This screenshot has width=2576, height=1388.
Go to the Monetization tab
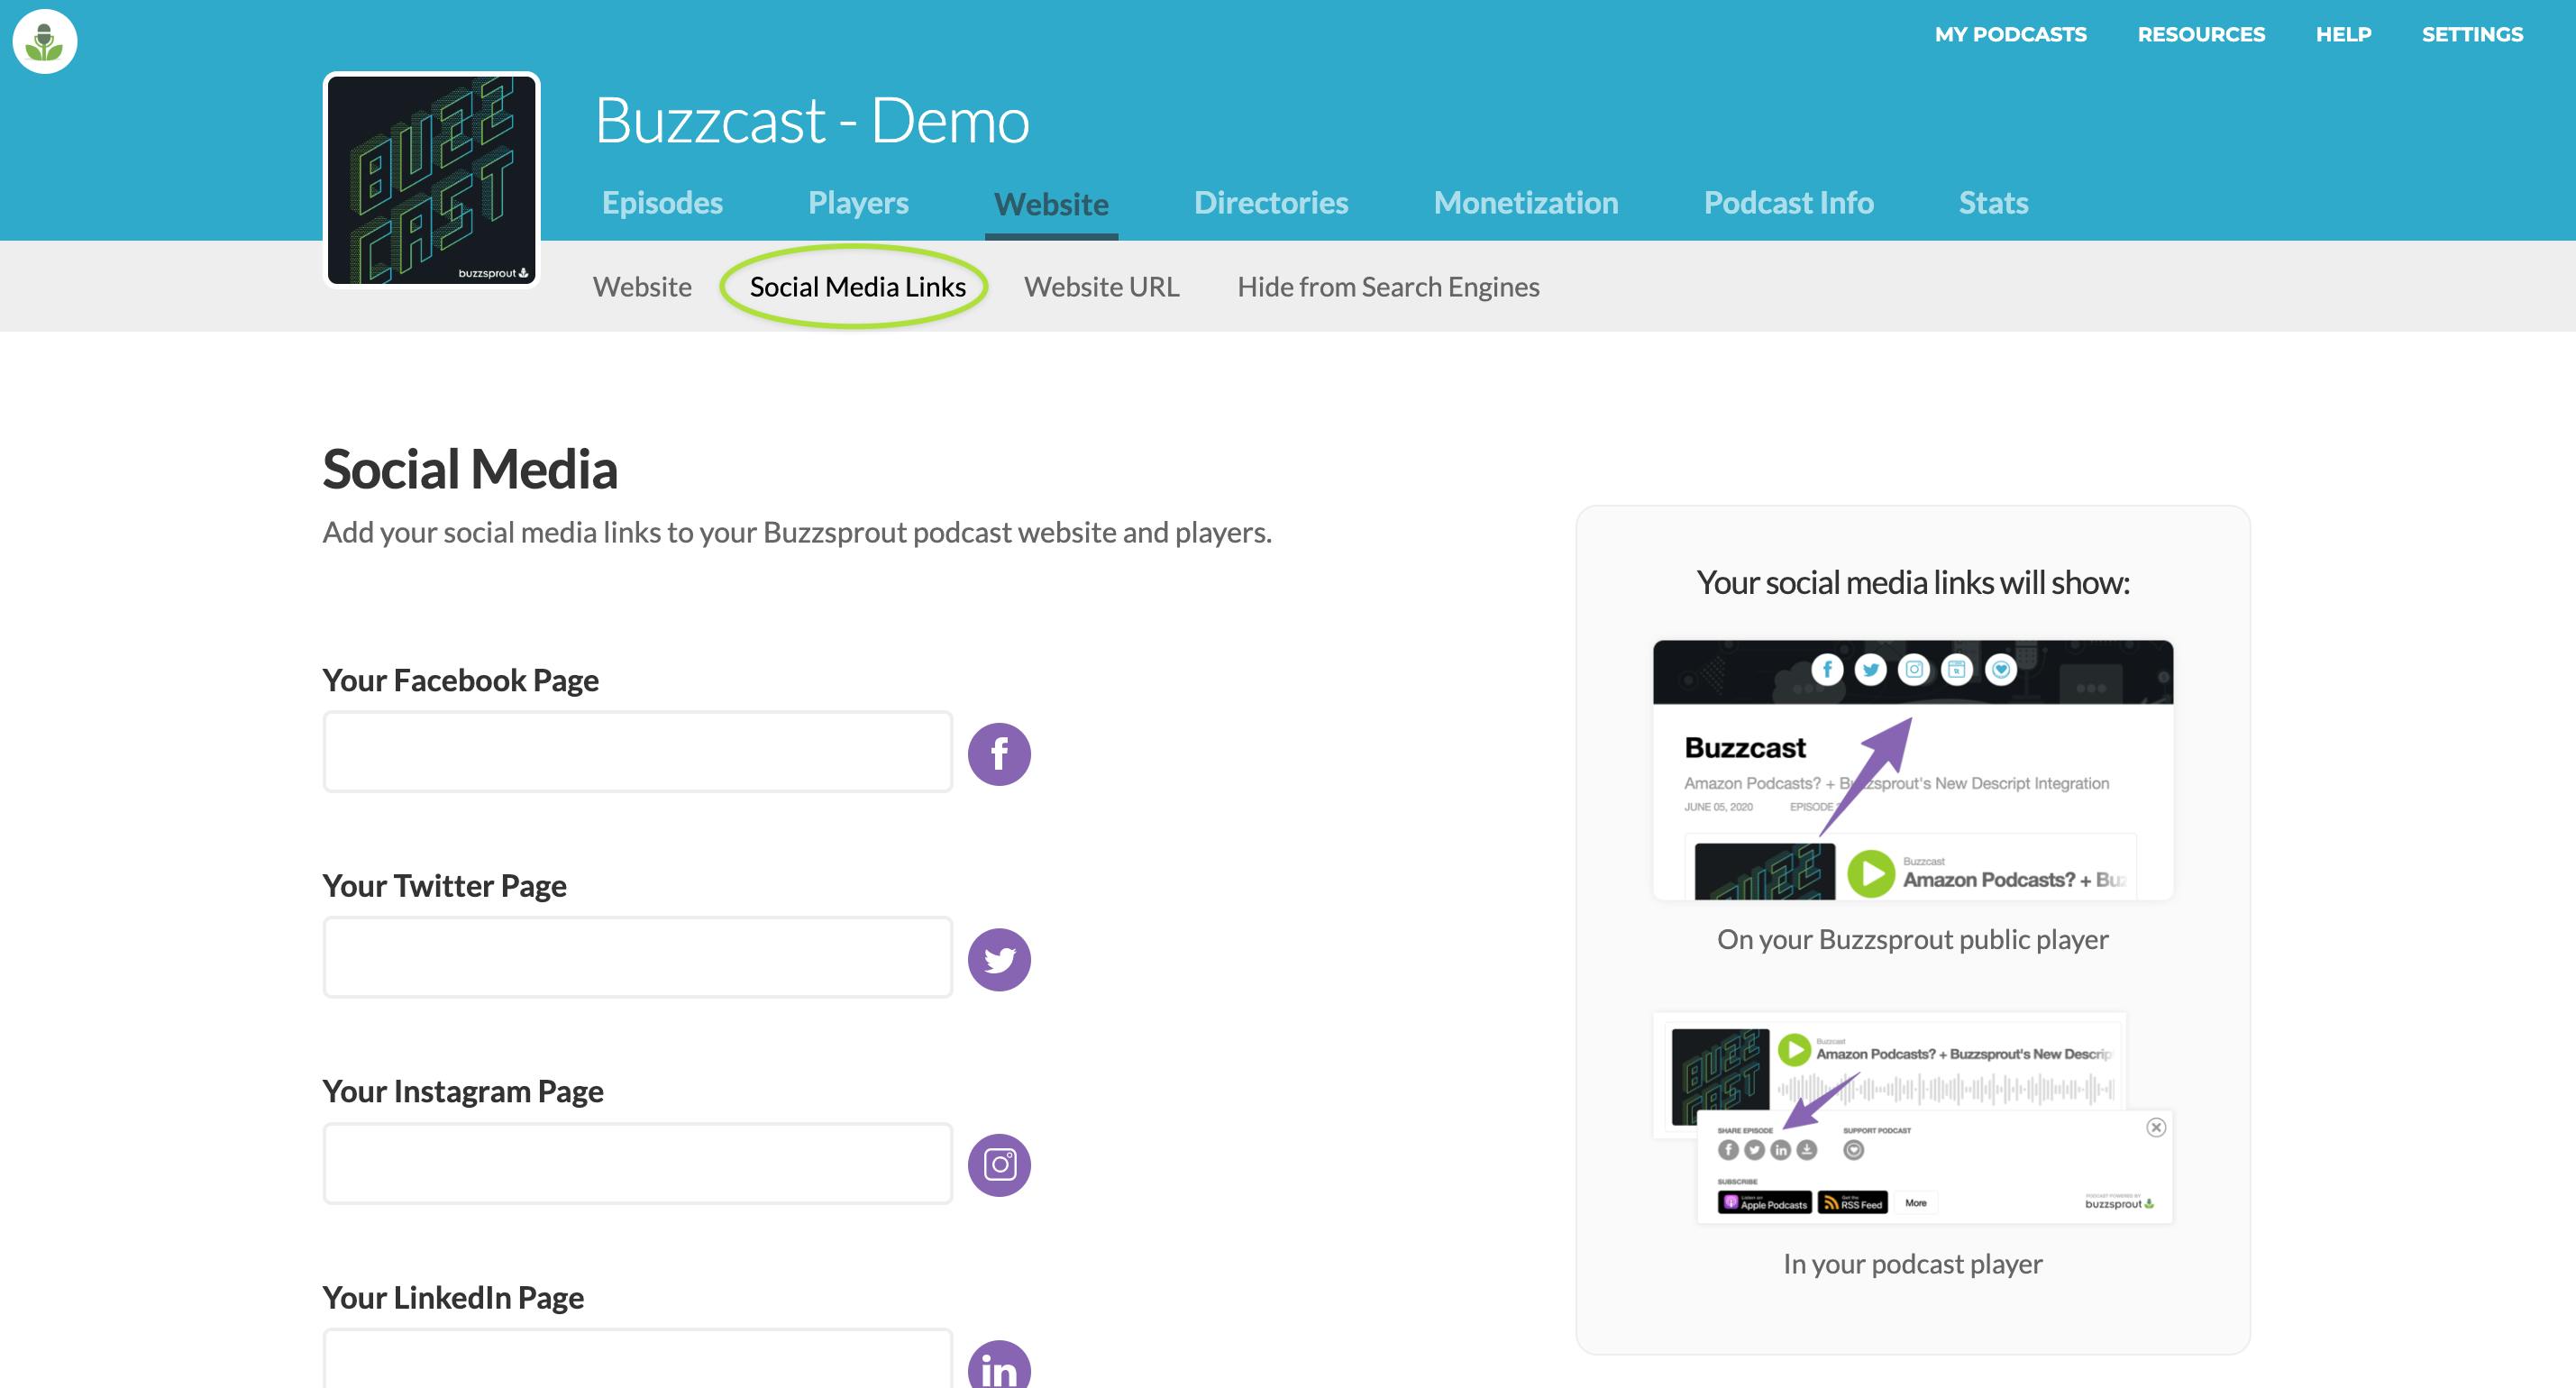(x=1525, y=203)
